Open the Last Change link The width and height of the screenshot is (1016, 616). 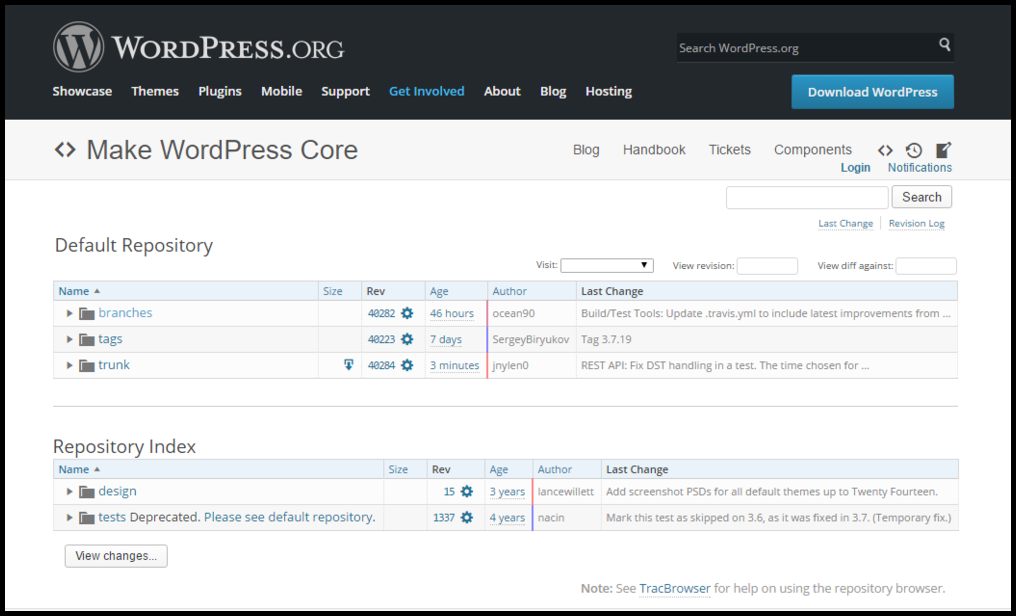(x=845, y=223)
